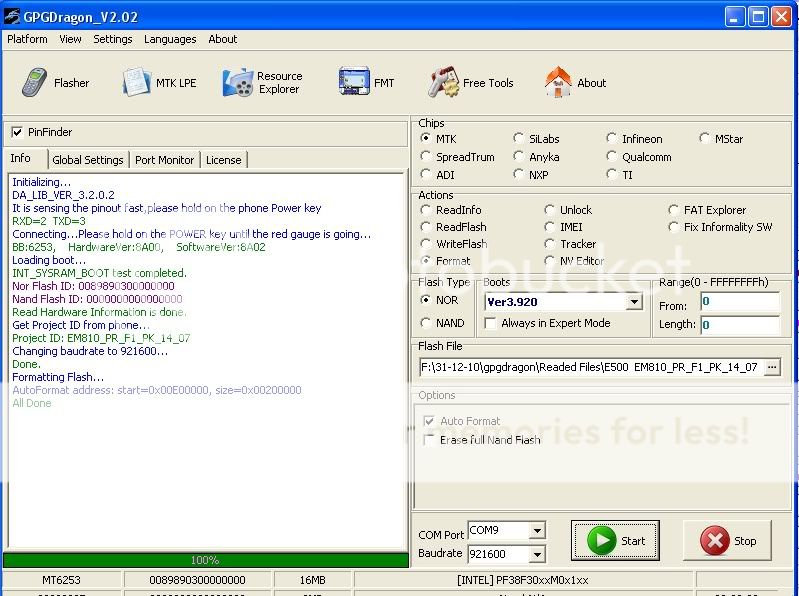799x596 pixels.
Task: Choose SiLabs chip type
Action: [x=518, y=138]
